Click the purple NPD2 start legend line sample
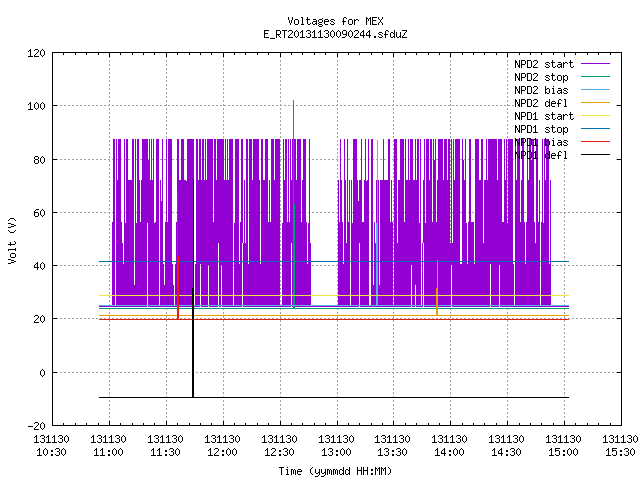The image size is (640, 480). coord(595,64)
